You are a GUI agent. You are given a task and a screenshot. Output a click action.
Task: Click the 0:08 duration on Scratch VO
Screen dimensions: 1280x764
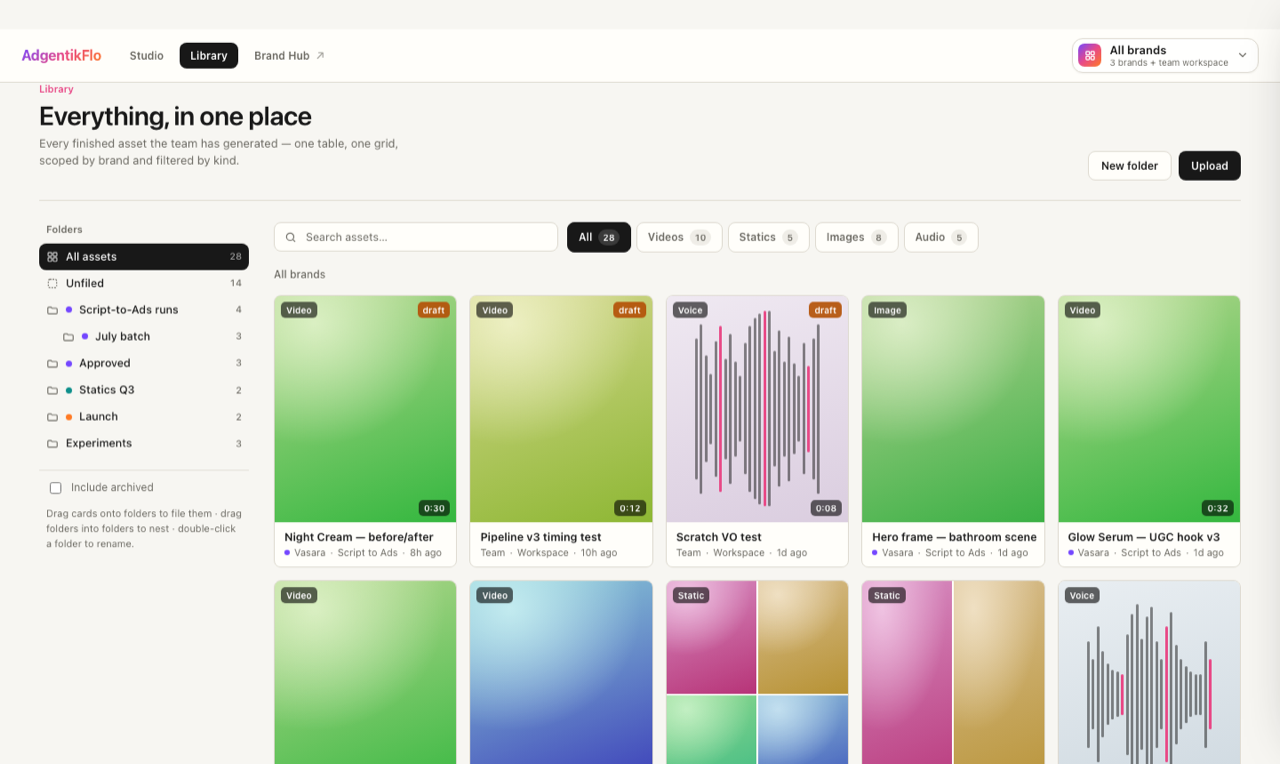click(x=826, y=508)
